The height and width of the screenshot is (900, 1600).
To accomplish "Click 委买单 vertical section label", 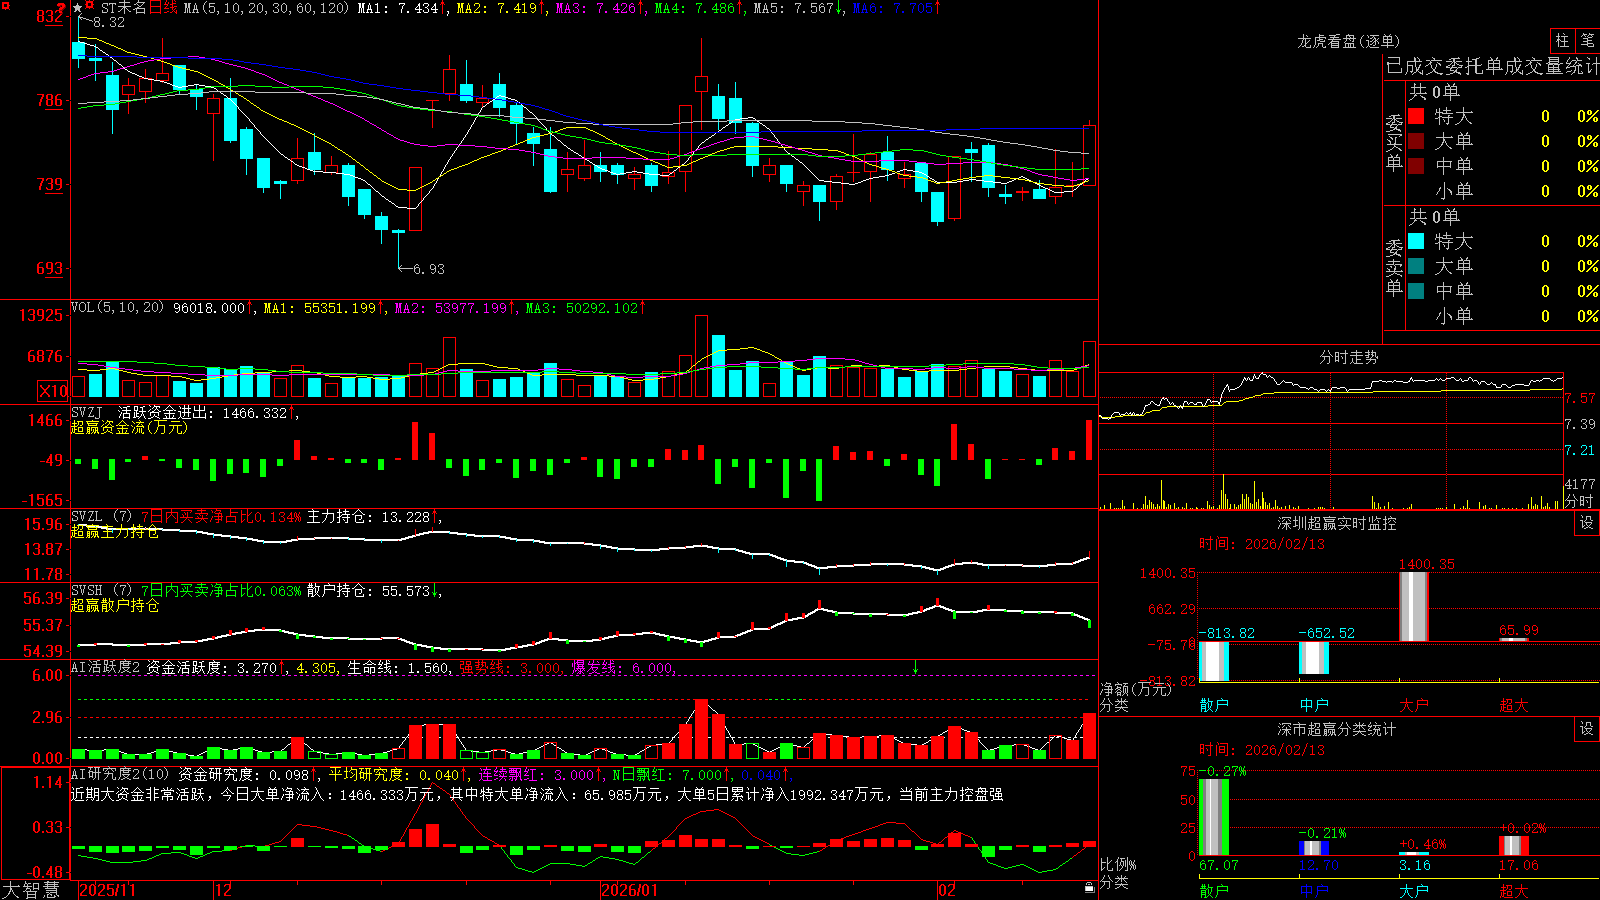I will [1394, 142].
